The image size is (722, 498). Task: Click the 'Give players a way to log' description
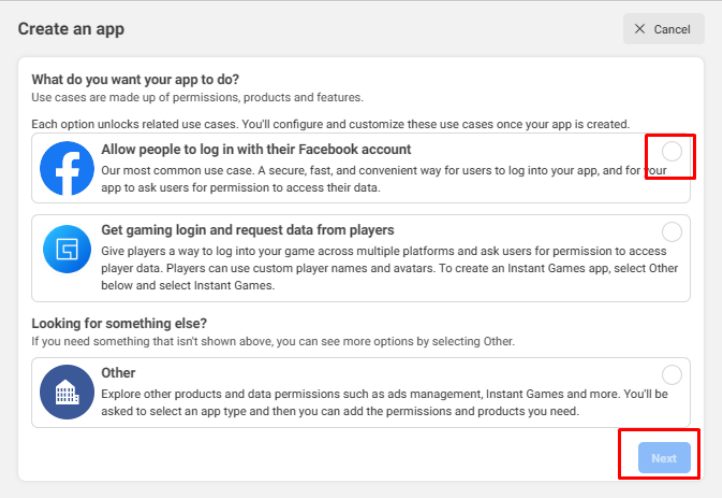390,268
